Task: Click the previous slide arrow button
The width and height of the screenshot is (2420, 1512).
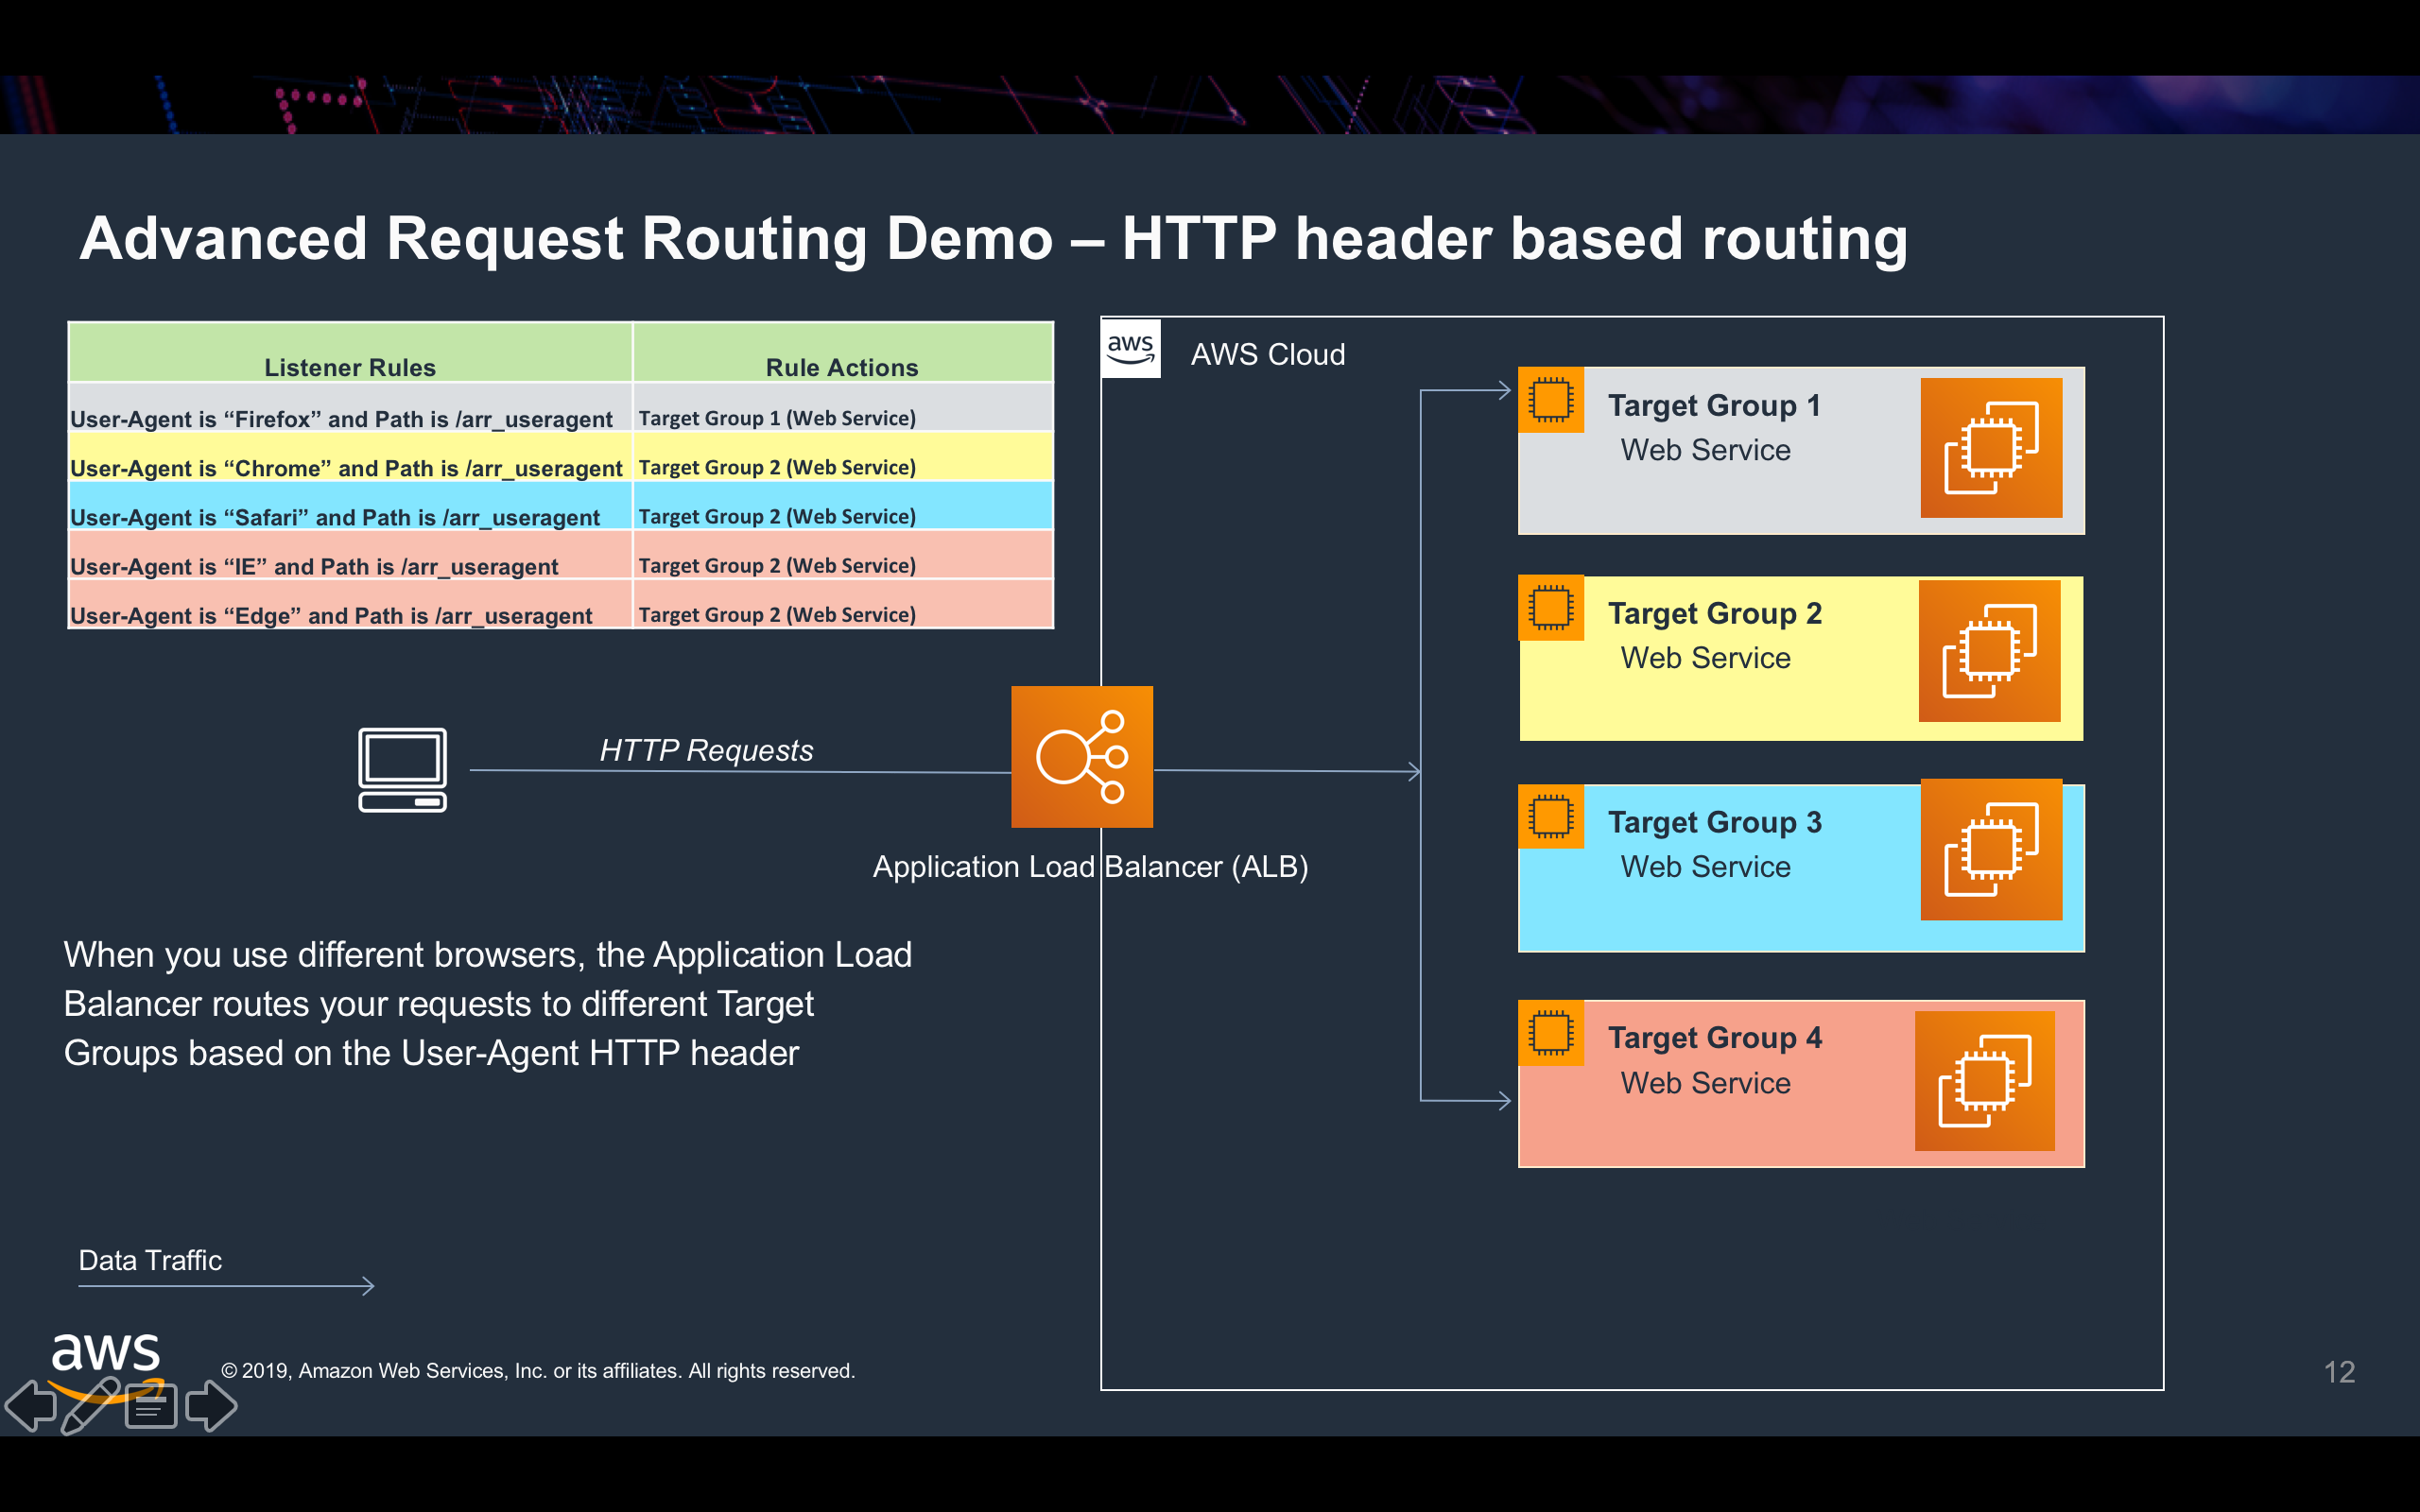Action: 31,1405
